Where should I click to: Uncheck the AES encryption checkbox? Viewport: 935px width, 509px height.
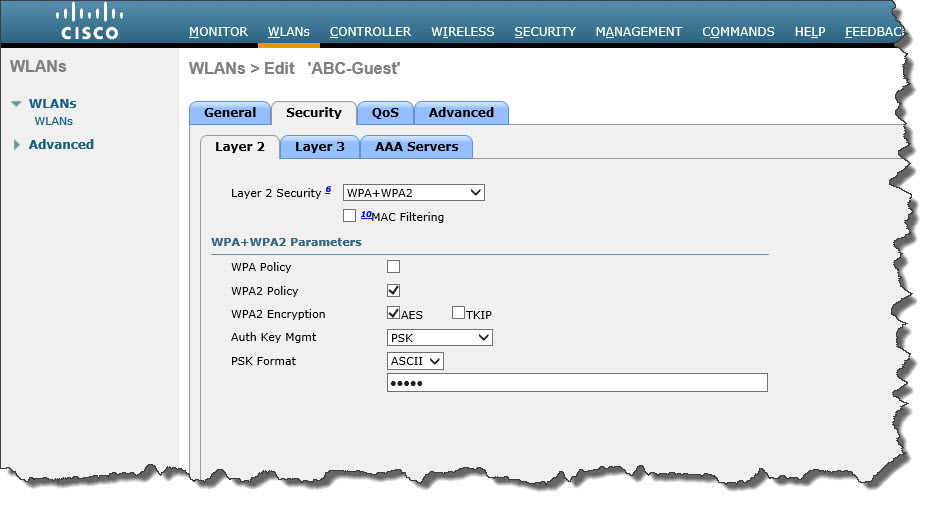pyautogui.click(x=394, y=313)
